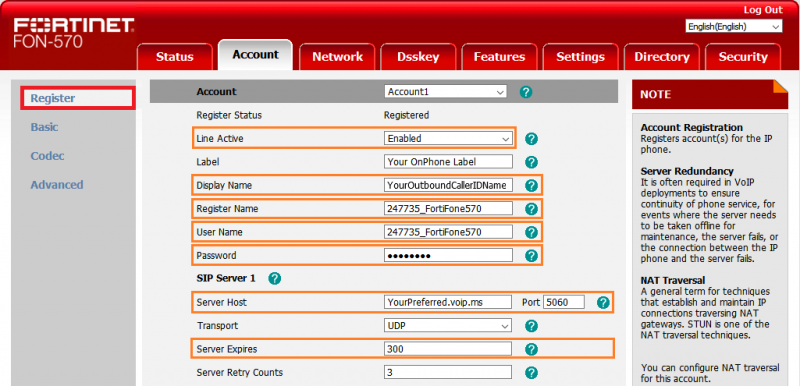Screen dimensions: 800x386
Task: Click help icon for Register Name
Action: tap(532, 209)
